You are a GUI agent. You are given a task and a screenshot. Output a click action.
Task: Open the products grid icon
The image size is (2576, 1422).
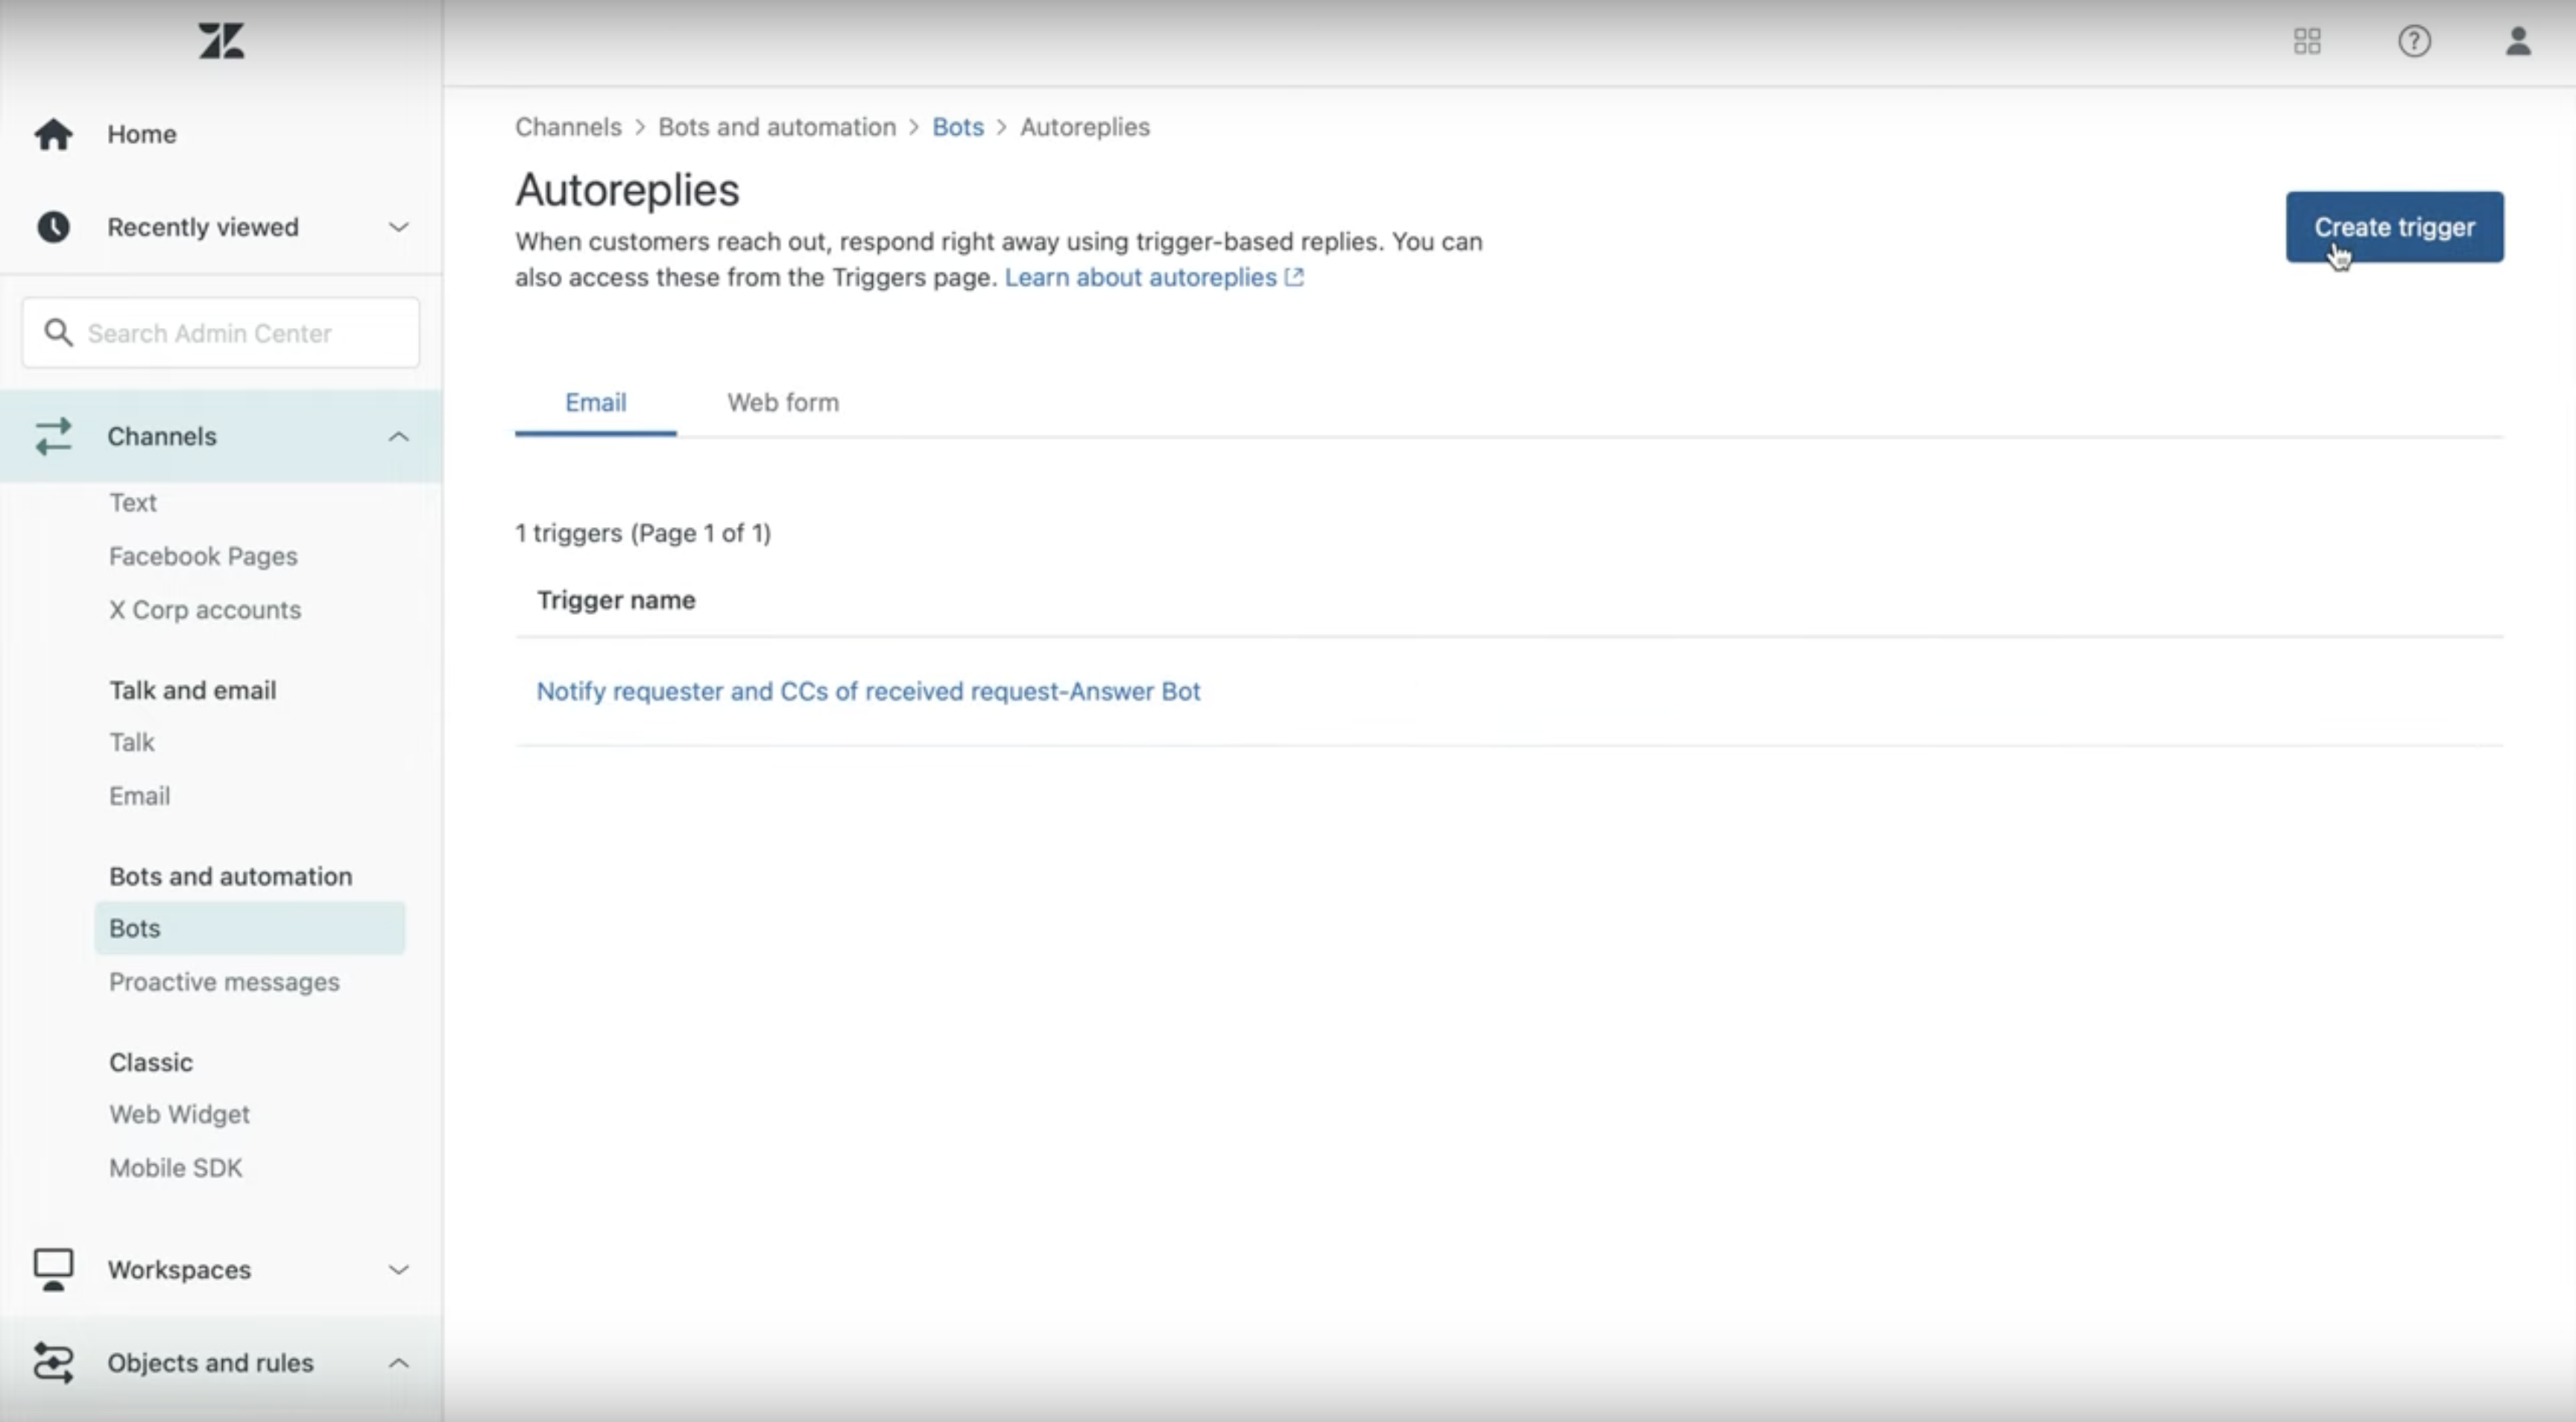coord(2306,41)
